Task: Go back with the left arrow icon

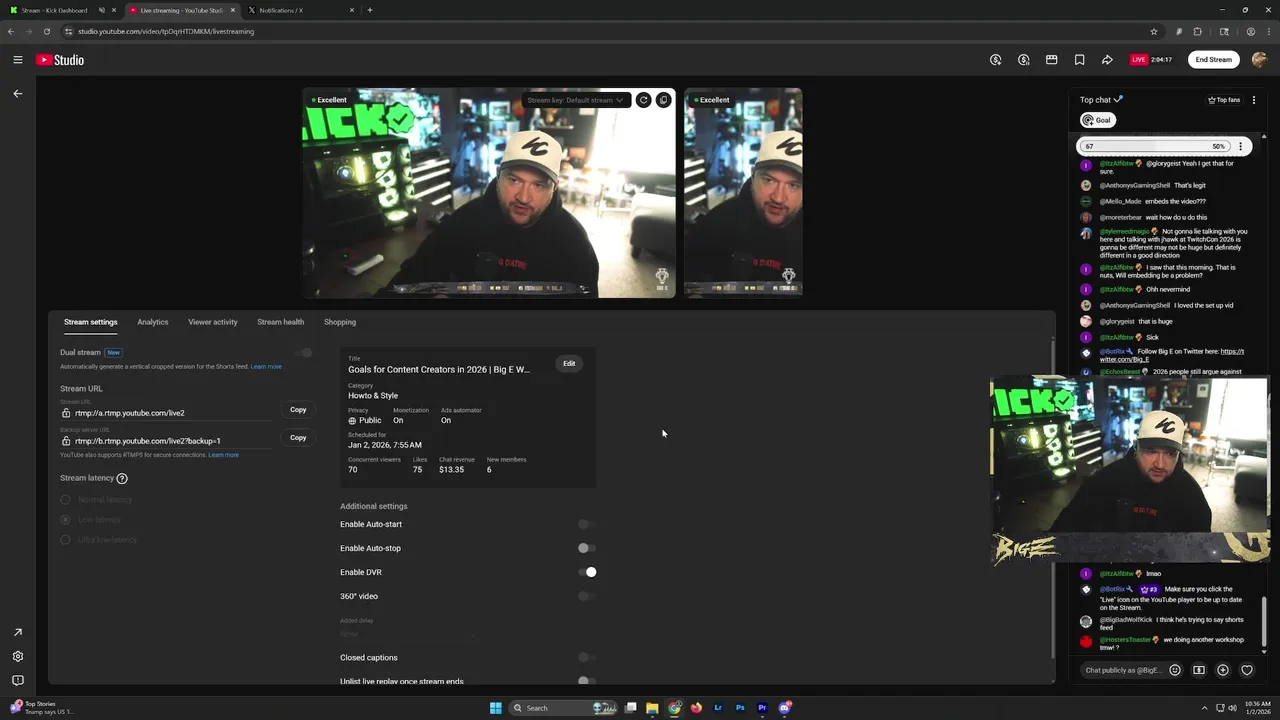Action: (x=17, y=93)
